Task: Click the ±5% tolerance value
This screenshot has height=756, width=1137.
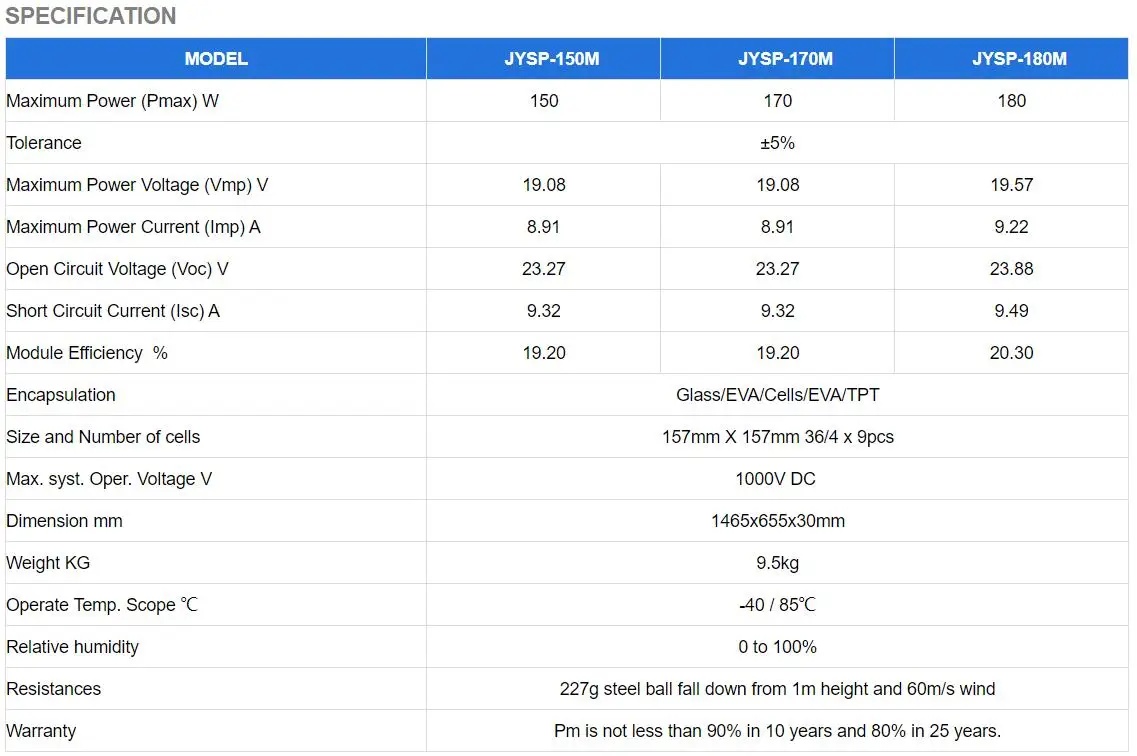Action: pos(777,143)
